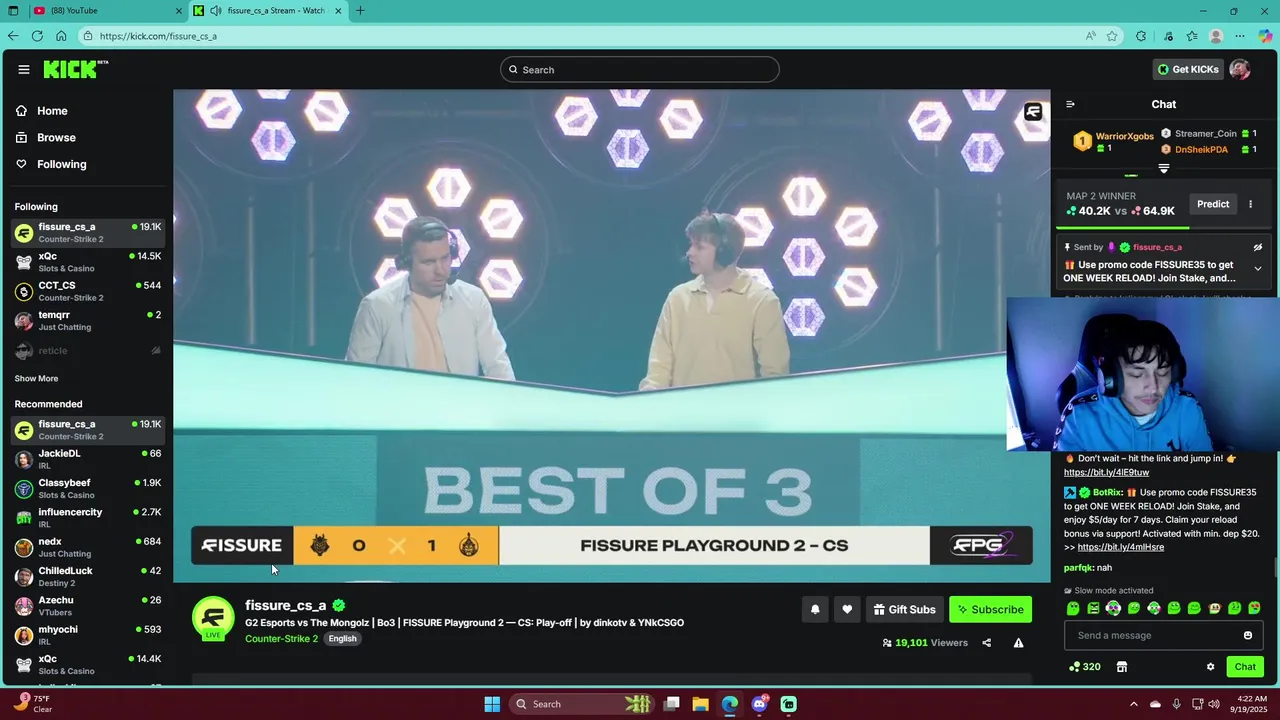Open Edge Settings and more menu
1280x720 pixels.
[x=1240, y=36]
